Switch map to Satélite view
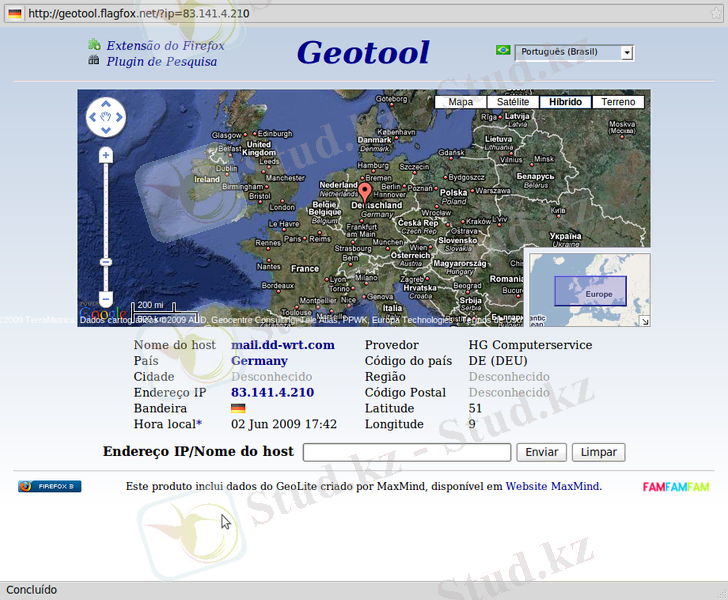 point(513,102)
